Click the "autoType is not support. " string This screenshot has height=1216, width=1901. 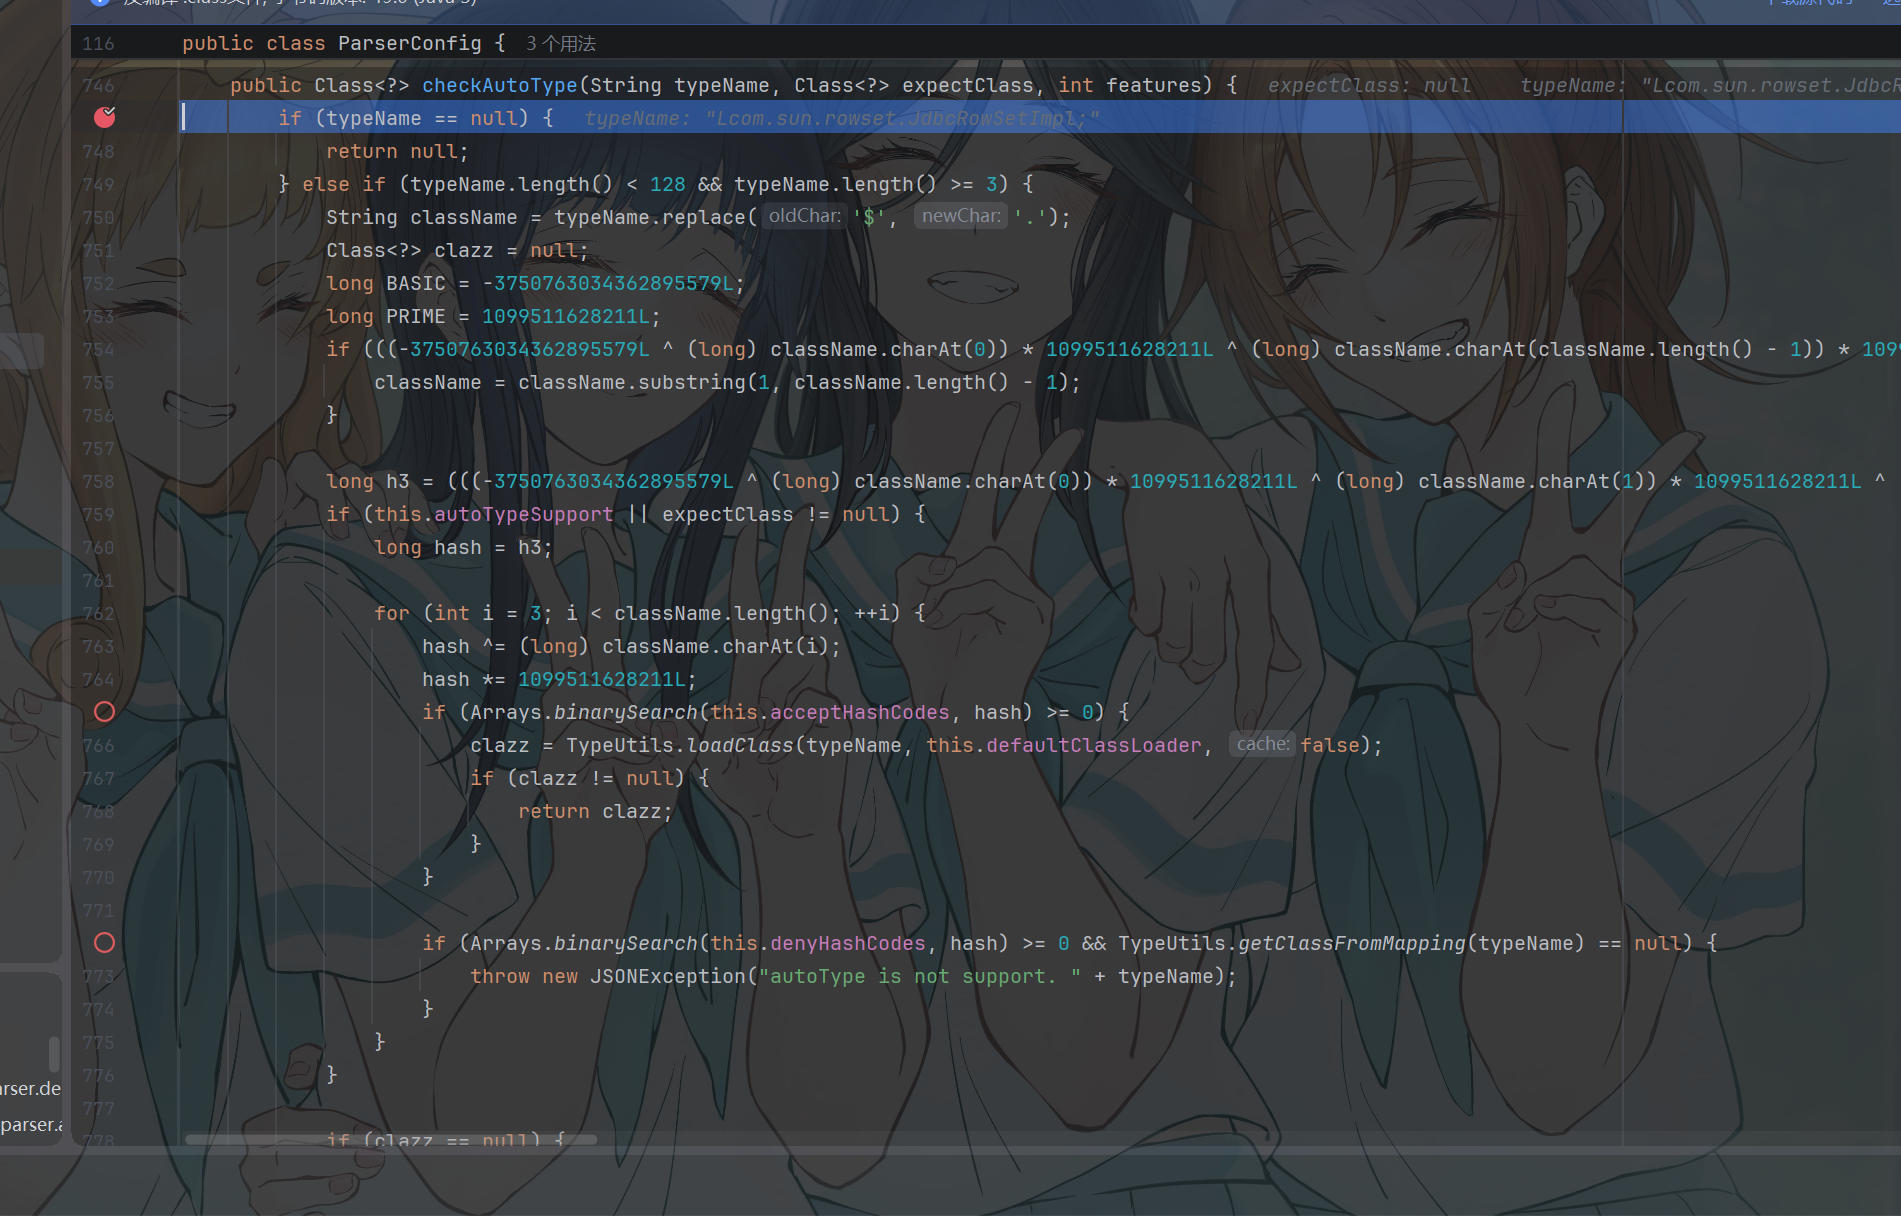(920, 976)
